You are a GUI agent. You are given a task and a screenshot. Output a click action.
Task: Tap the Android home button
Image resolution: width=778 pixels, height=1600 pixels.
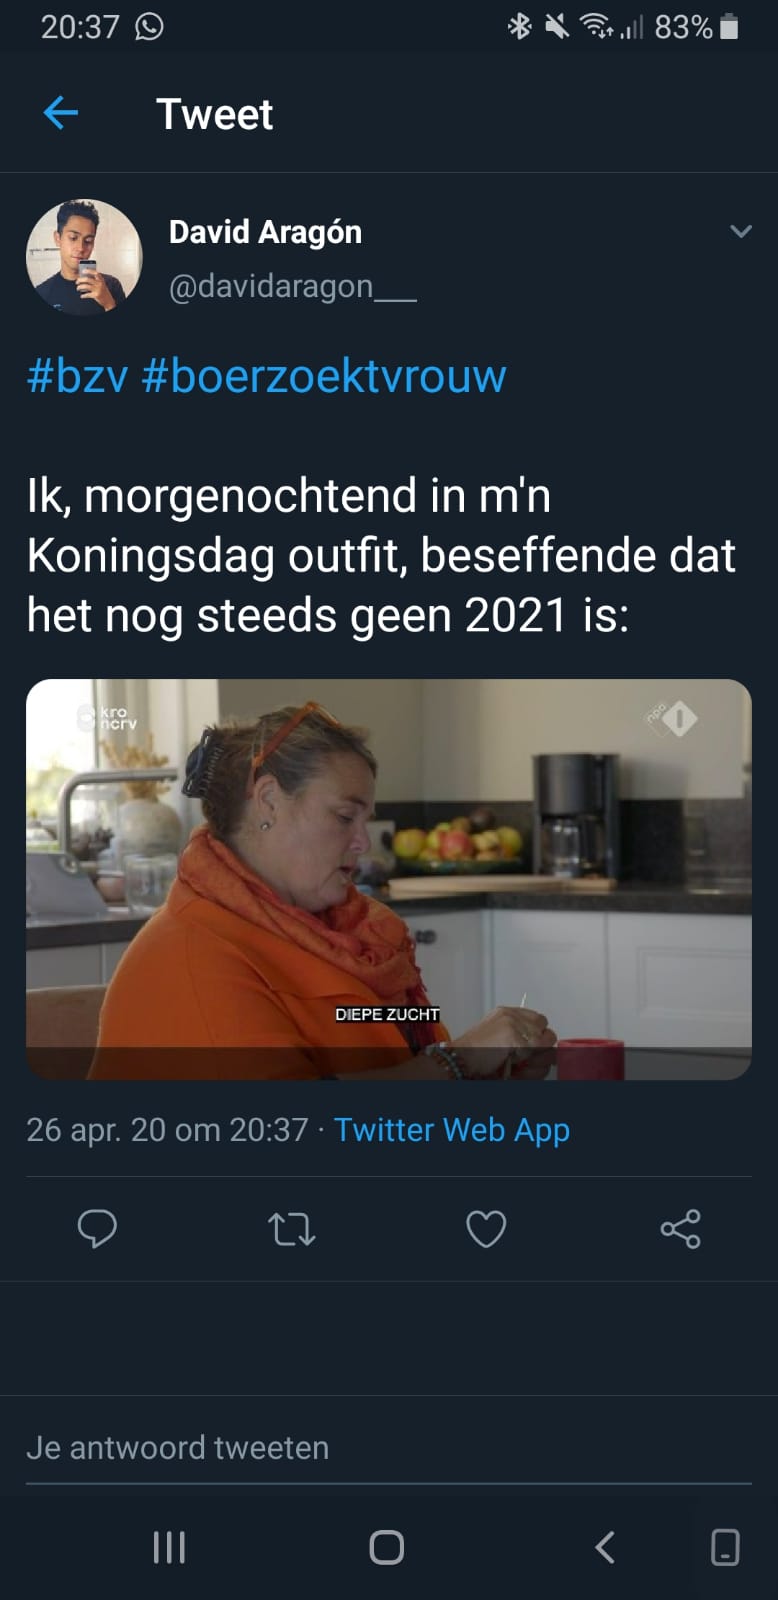pyautogui.click(x=387, y=1547)
